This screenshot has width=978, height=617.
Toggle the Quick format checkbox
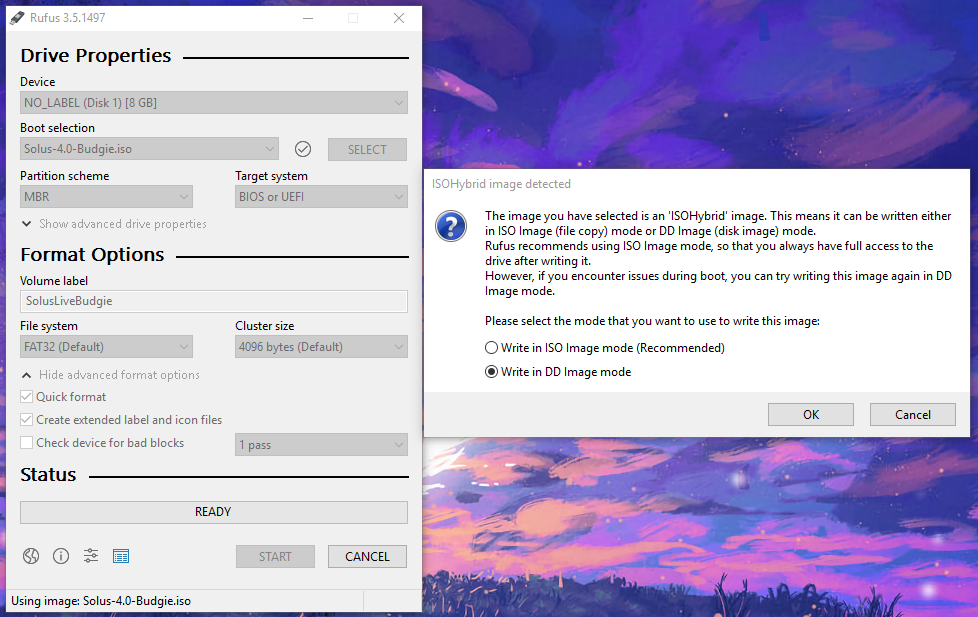click(27, 397)
